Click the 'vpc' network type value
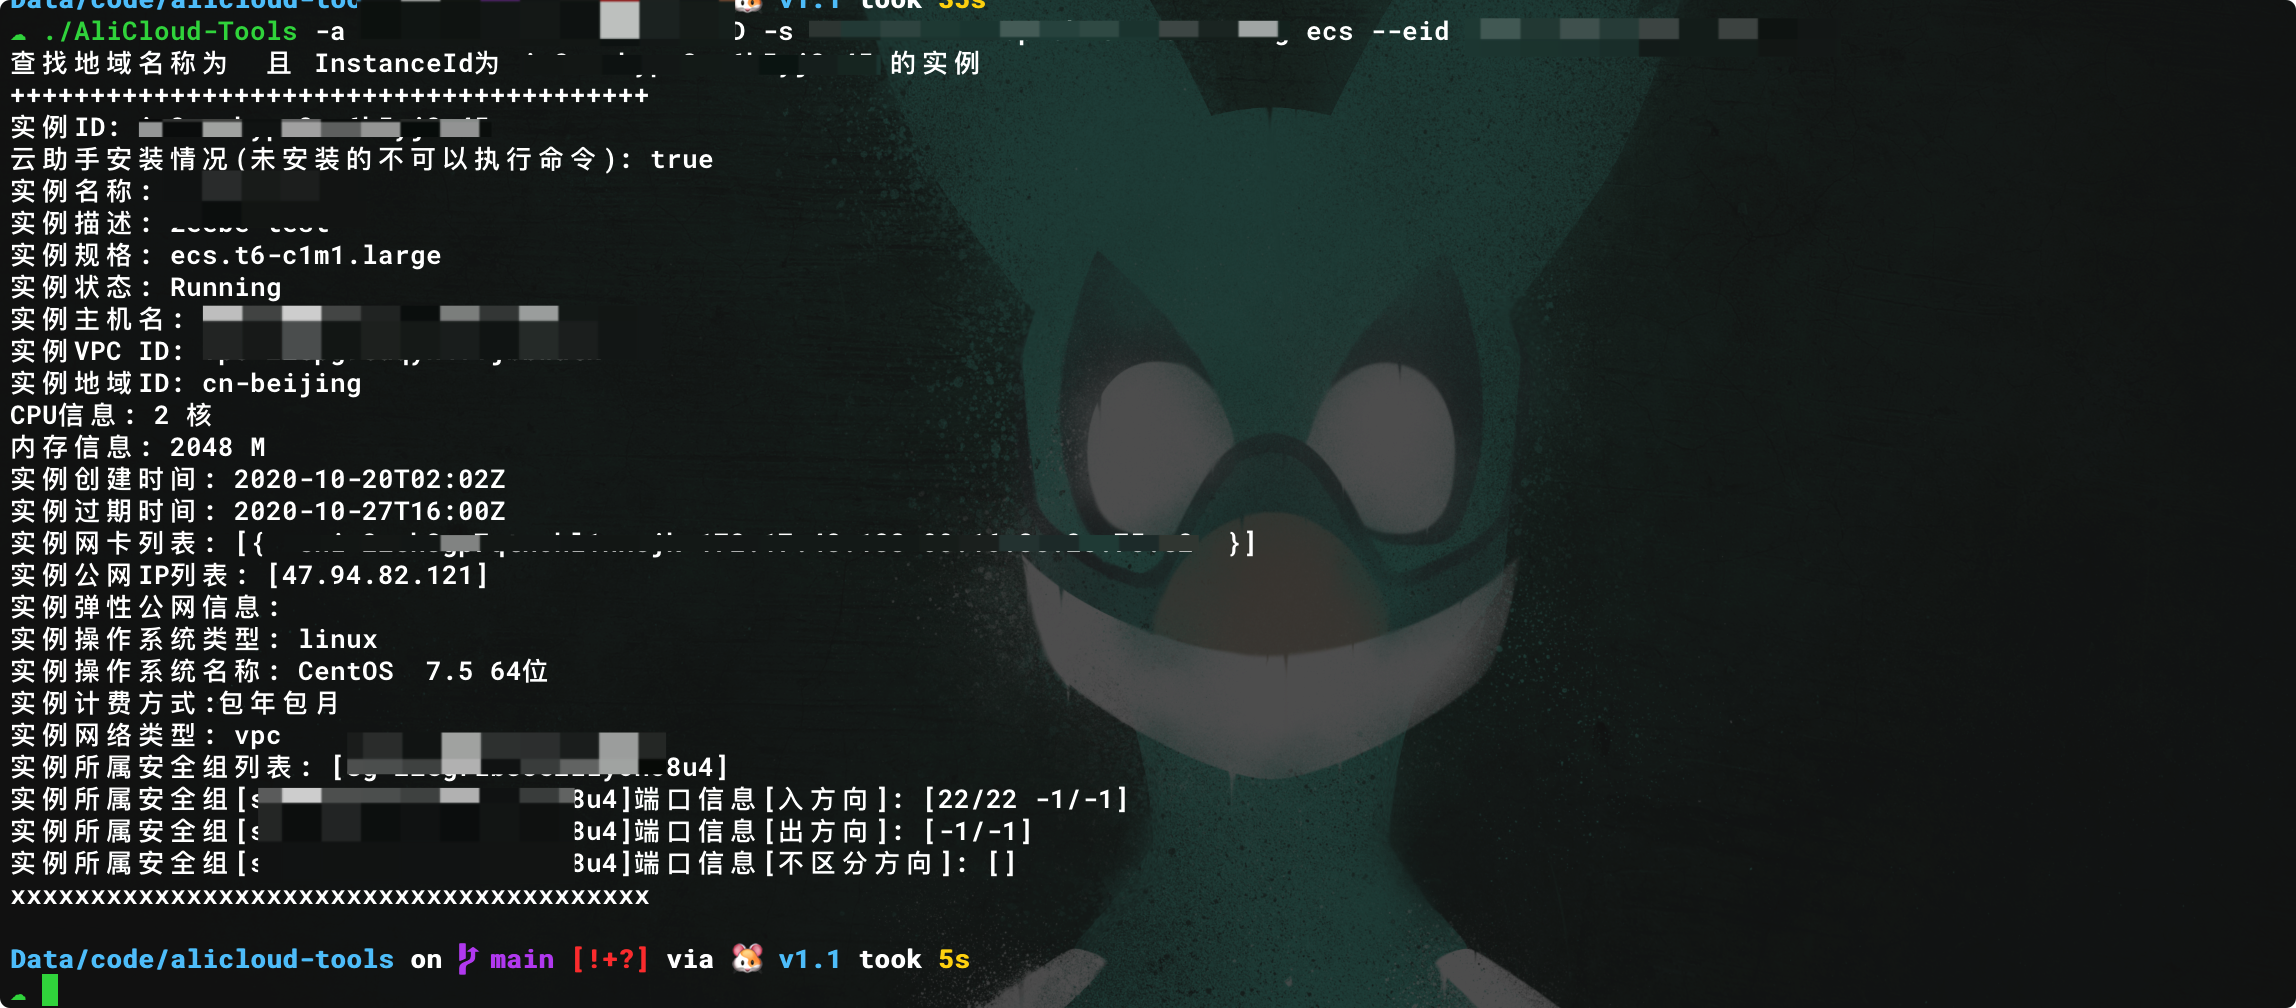This screenshot has height=1008, width=2296. click(258, 737)
